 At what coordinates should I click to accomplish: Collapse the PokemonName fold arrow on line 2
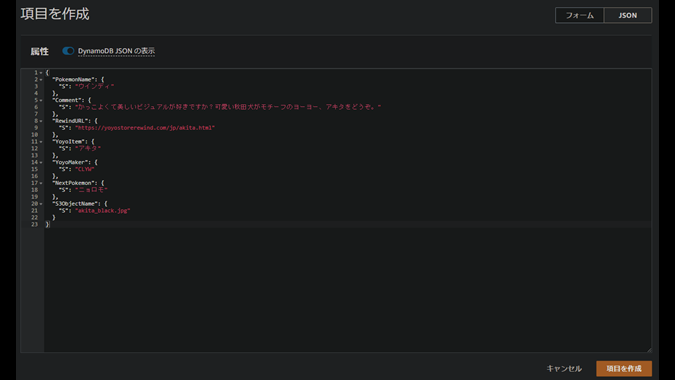tap(41, 80)
